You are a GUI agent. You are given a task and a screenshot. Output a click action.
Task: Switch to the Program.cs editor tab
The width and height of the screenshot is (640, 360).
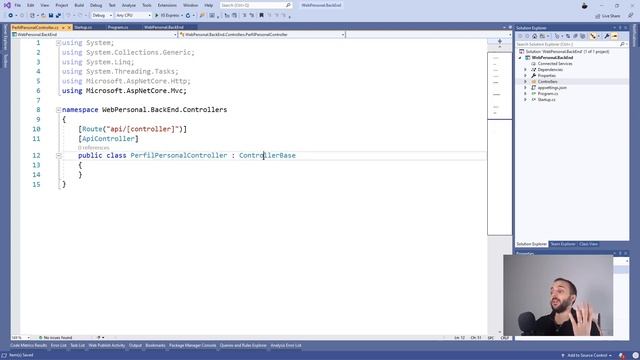point(118,27)
